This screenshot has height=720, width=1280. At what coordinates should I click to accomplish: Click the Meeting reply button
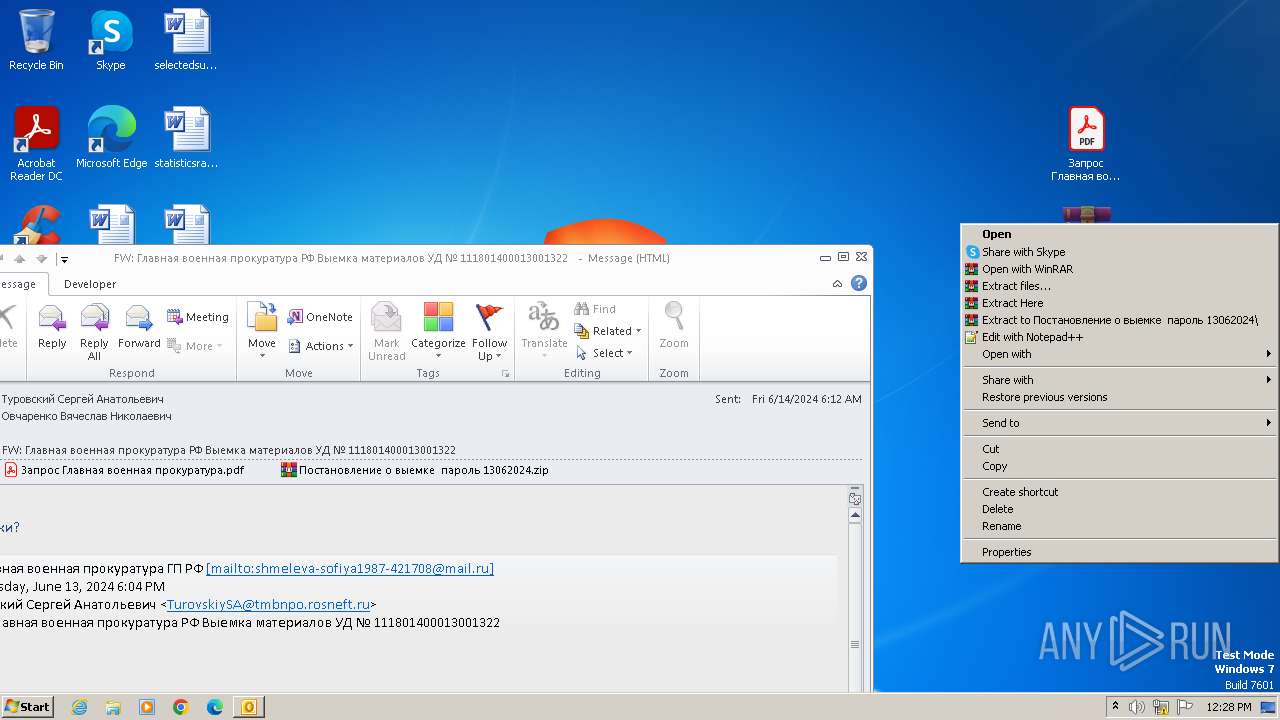coord(198,317)
